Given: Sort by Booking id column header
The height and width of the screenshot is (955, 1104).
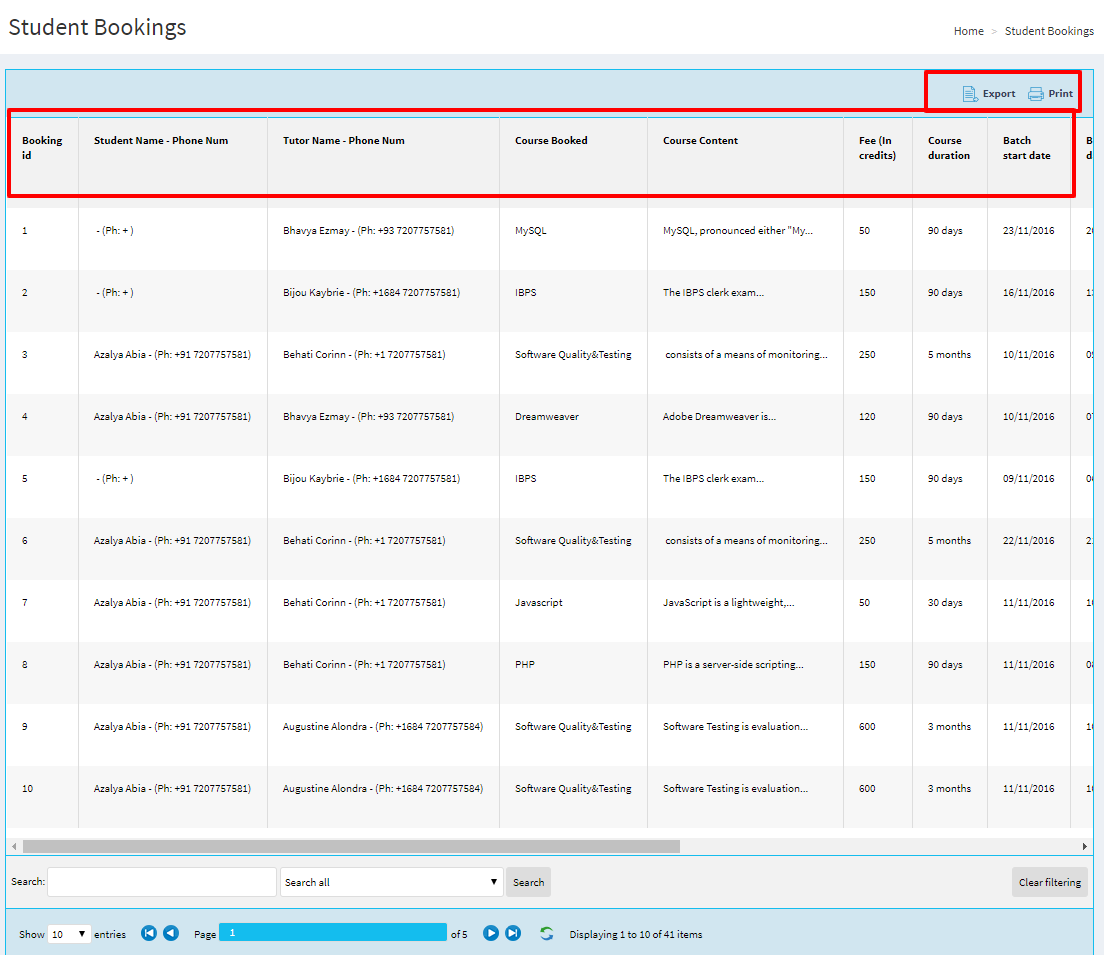Looking at the screenshot, I should click(x=42, y=148).
